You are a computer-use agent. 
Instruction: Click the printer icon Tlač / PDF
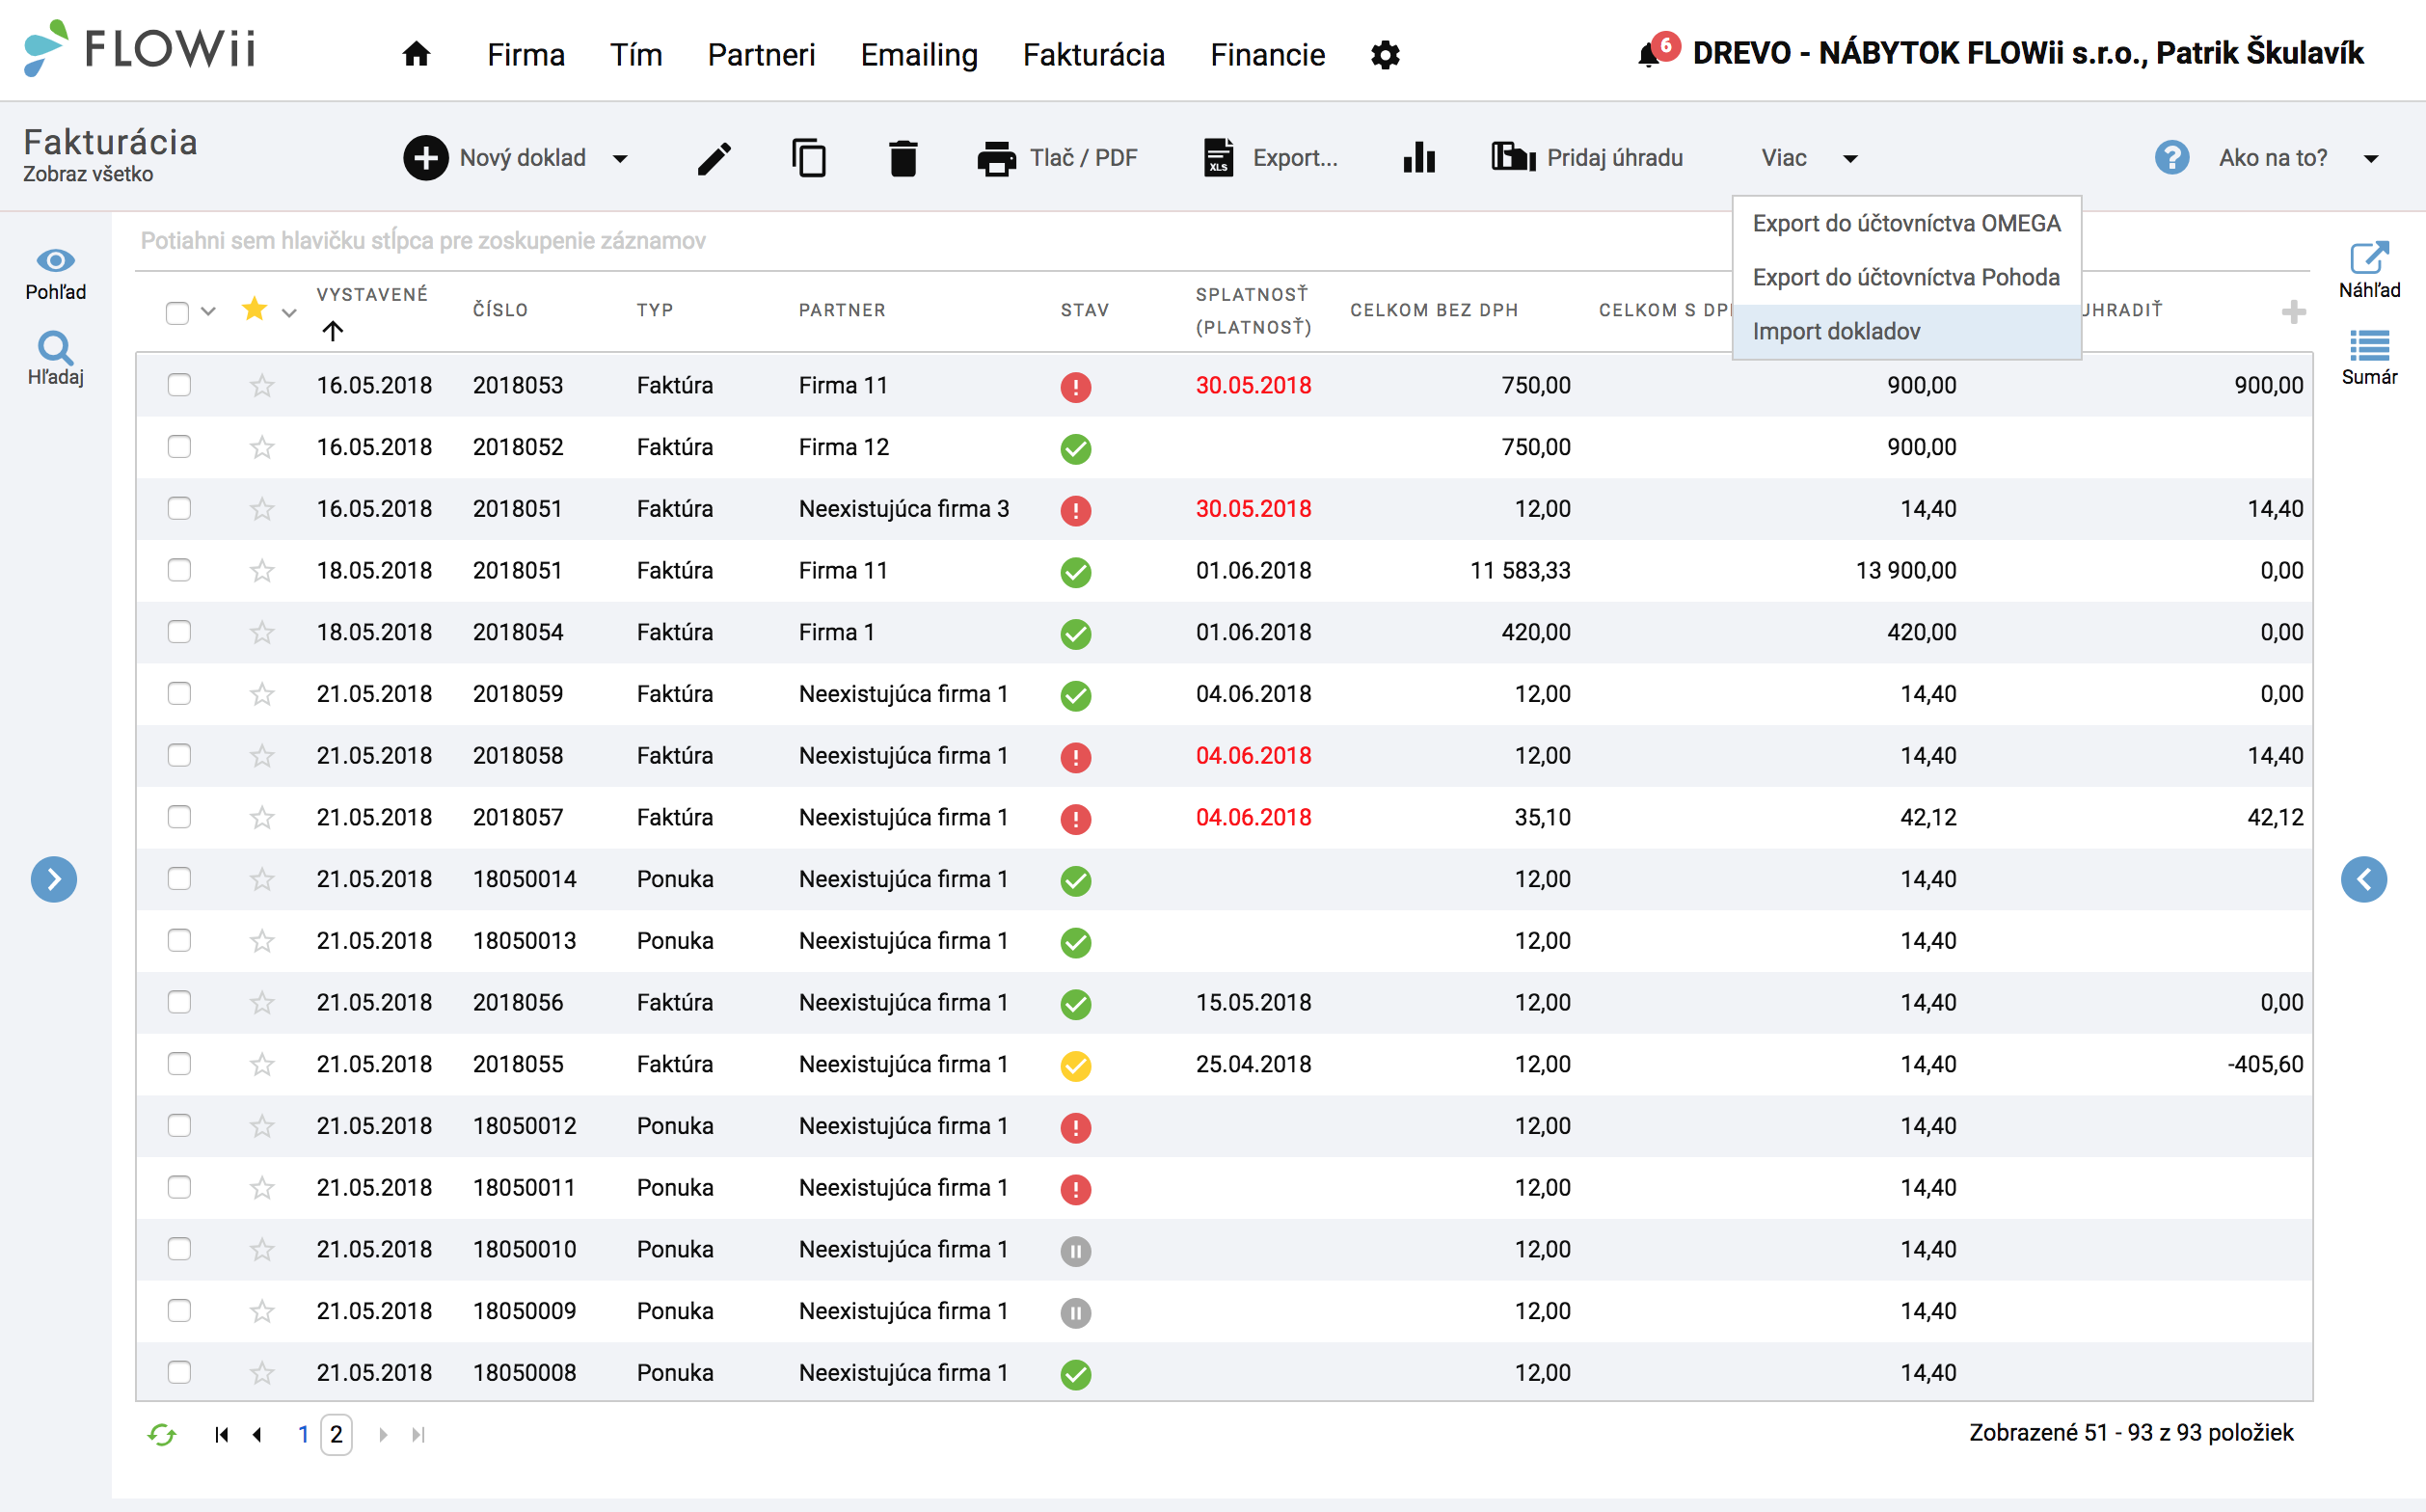(996, 158)
